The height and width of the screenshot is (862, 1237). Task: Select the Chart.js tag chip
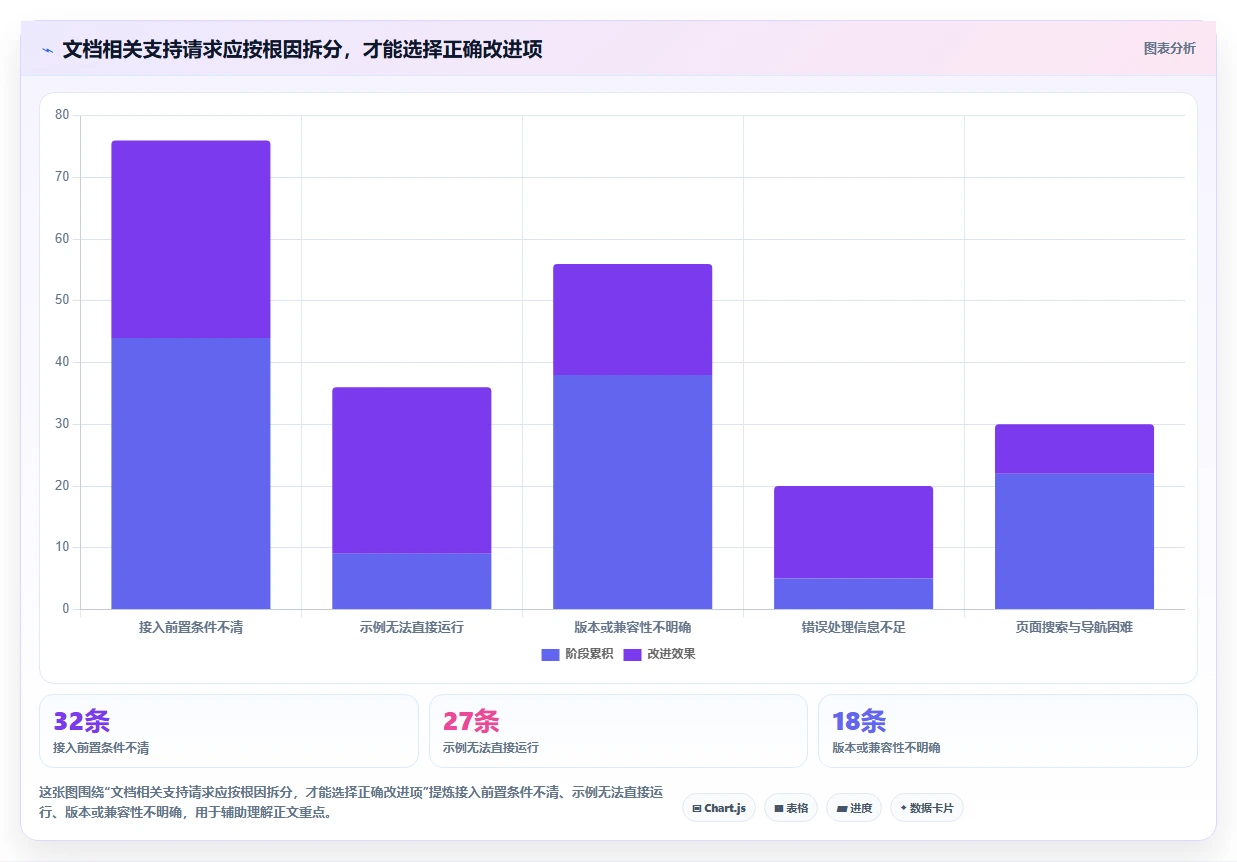pyautogui.click(x=719, y=808)
